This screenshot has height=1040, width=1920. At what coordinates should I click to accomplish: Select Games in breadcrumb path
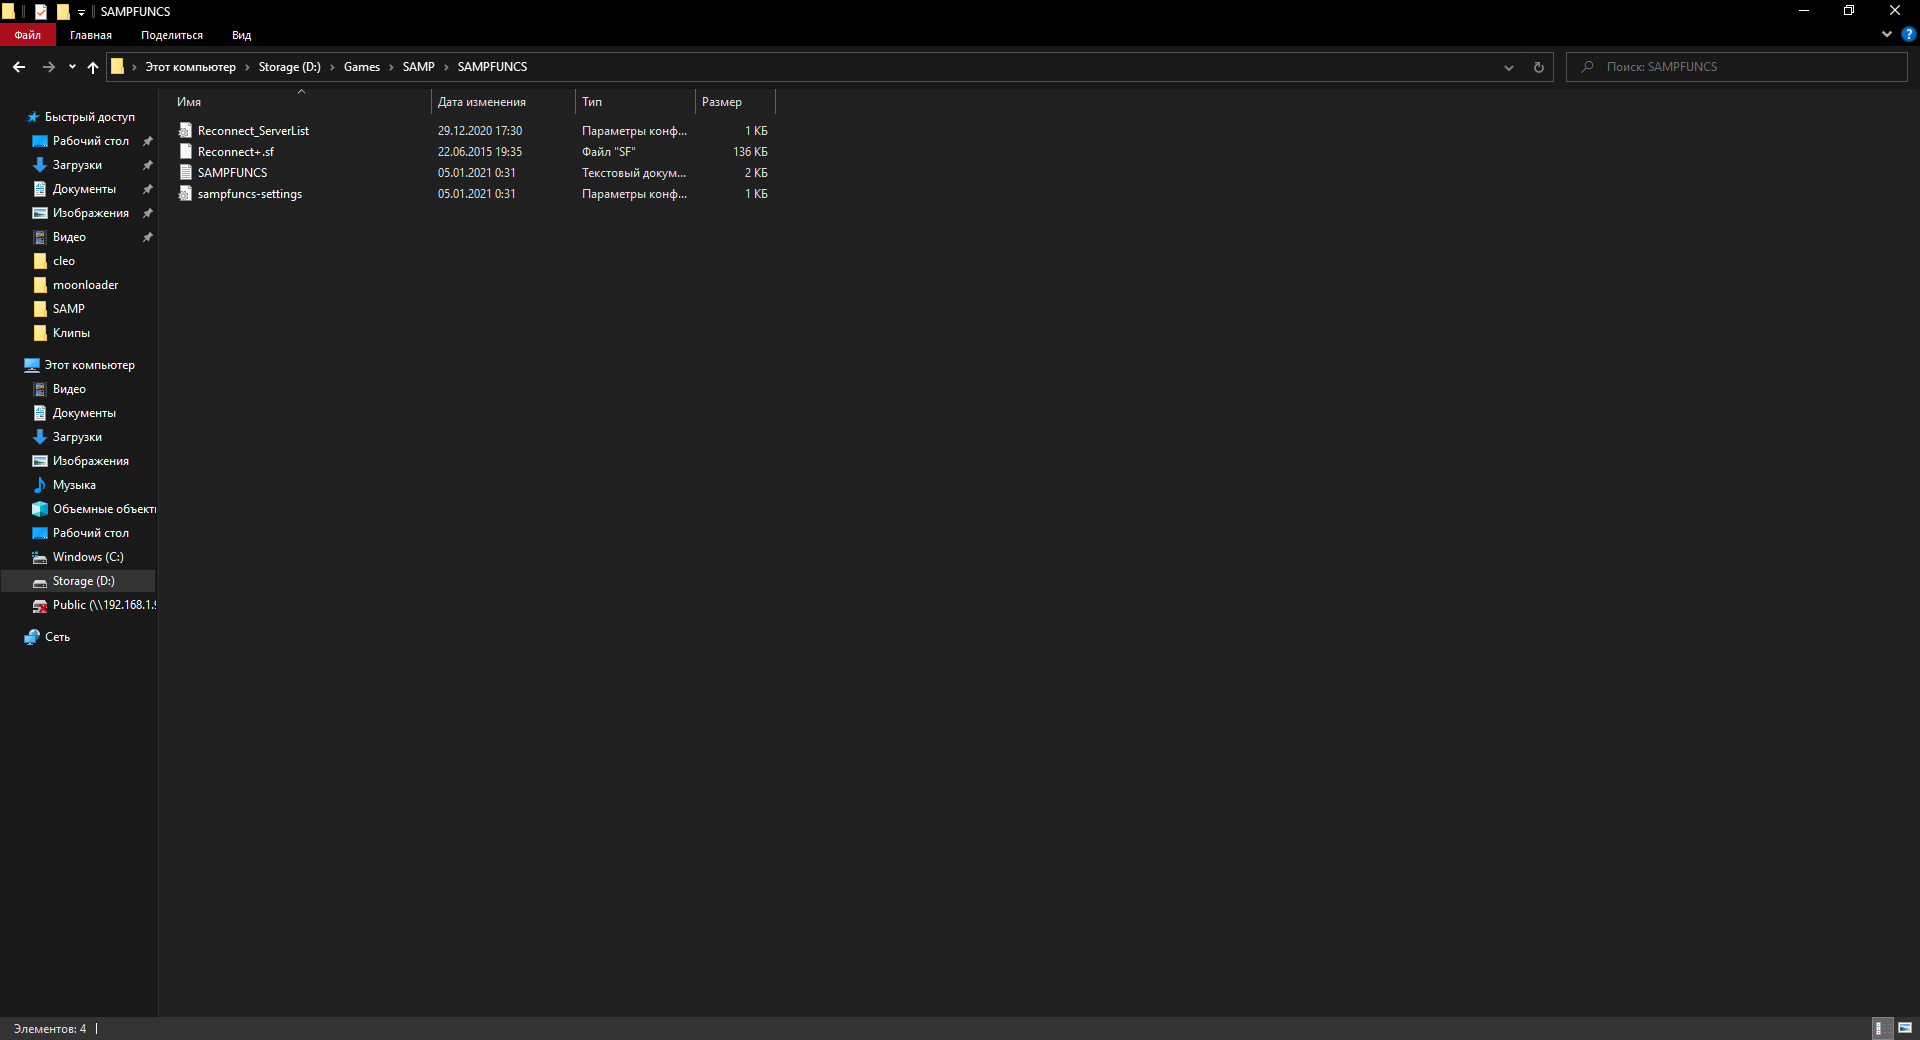pos(362,67)
